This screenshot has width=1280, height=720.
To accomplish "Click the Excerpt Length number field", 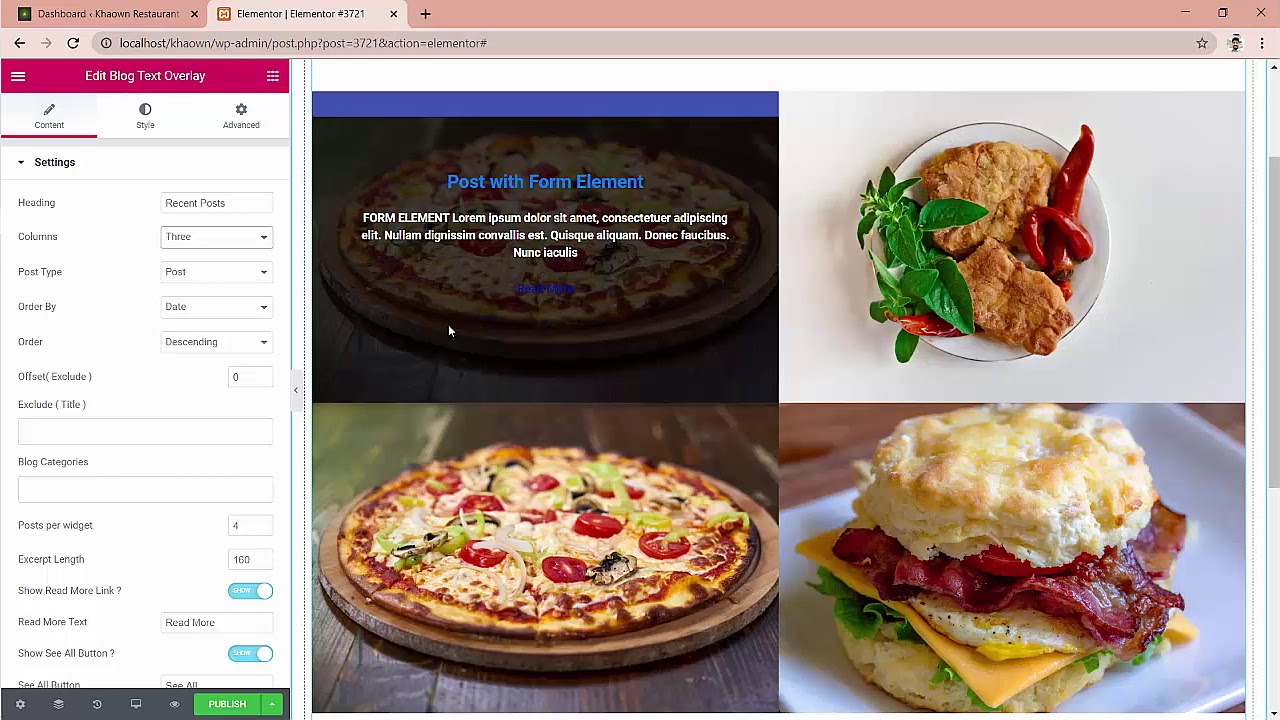I will (x=250, y=560).
